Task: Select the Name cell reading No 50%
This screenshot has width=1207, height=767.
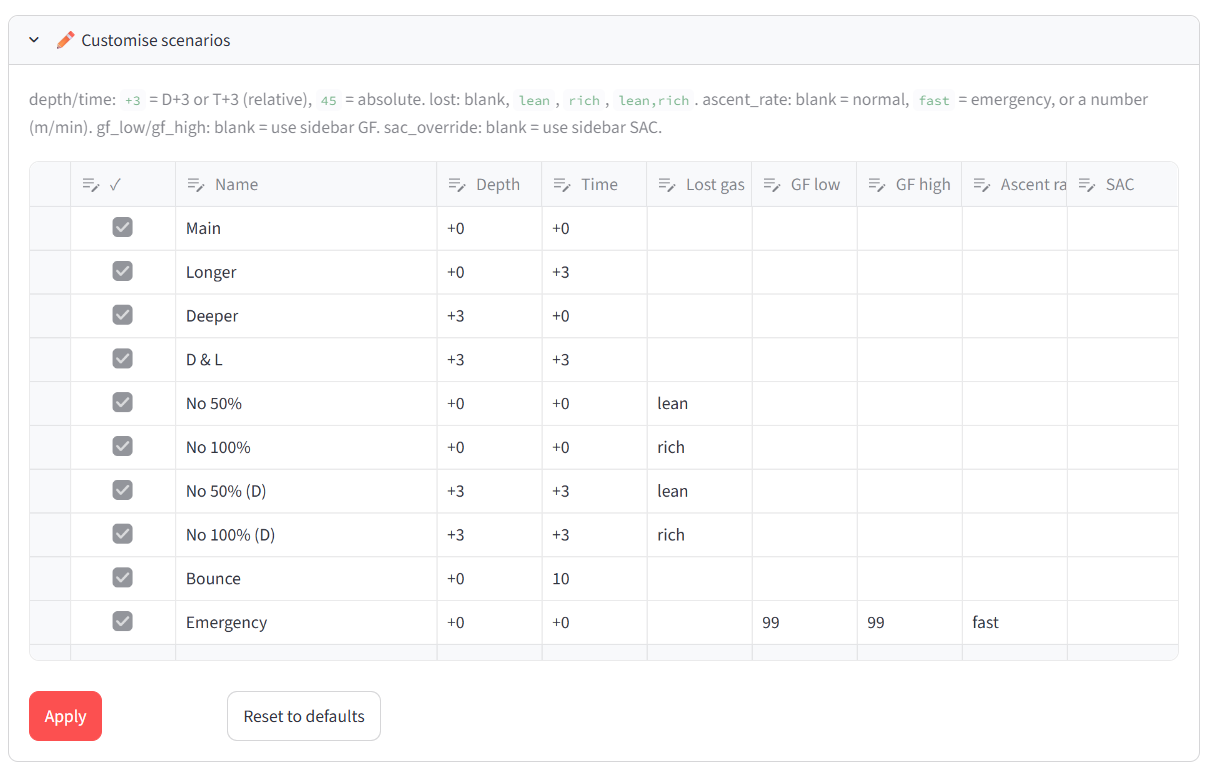Action: [306, 403]
